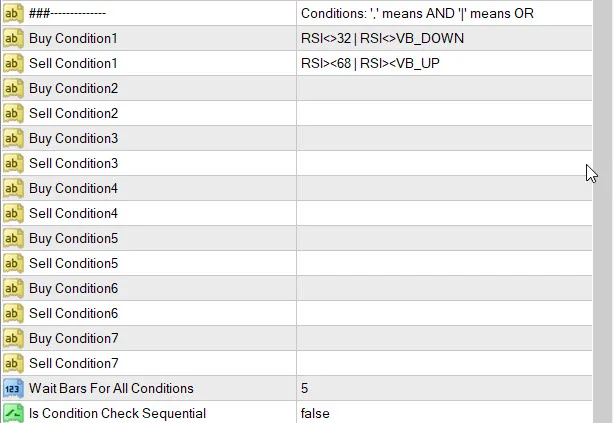
Task: Edit the Buy Condition1 RSI value field
Action: (382, 38)
